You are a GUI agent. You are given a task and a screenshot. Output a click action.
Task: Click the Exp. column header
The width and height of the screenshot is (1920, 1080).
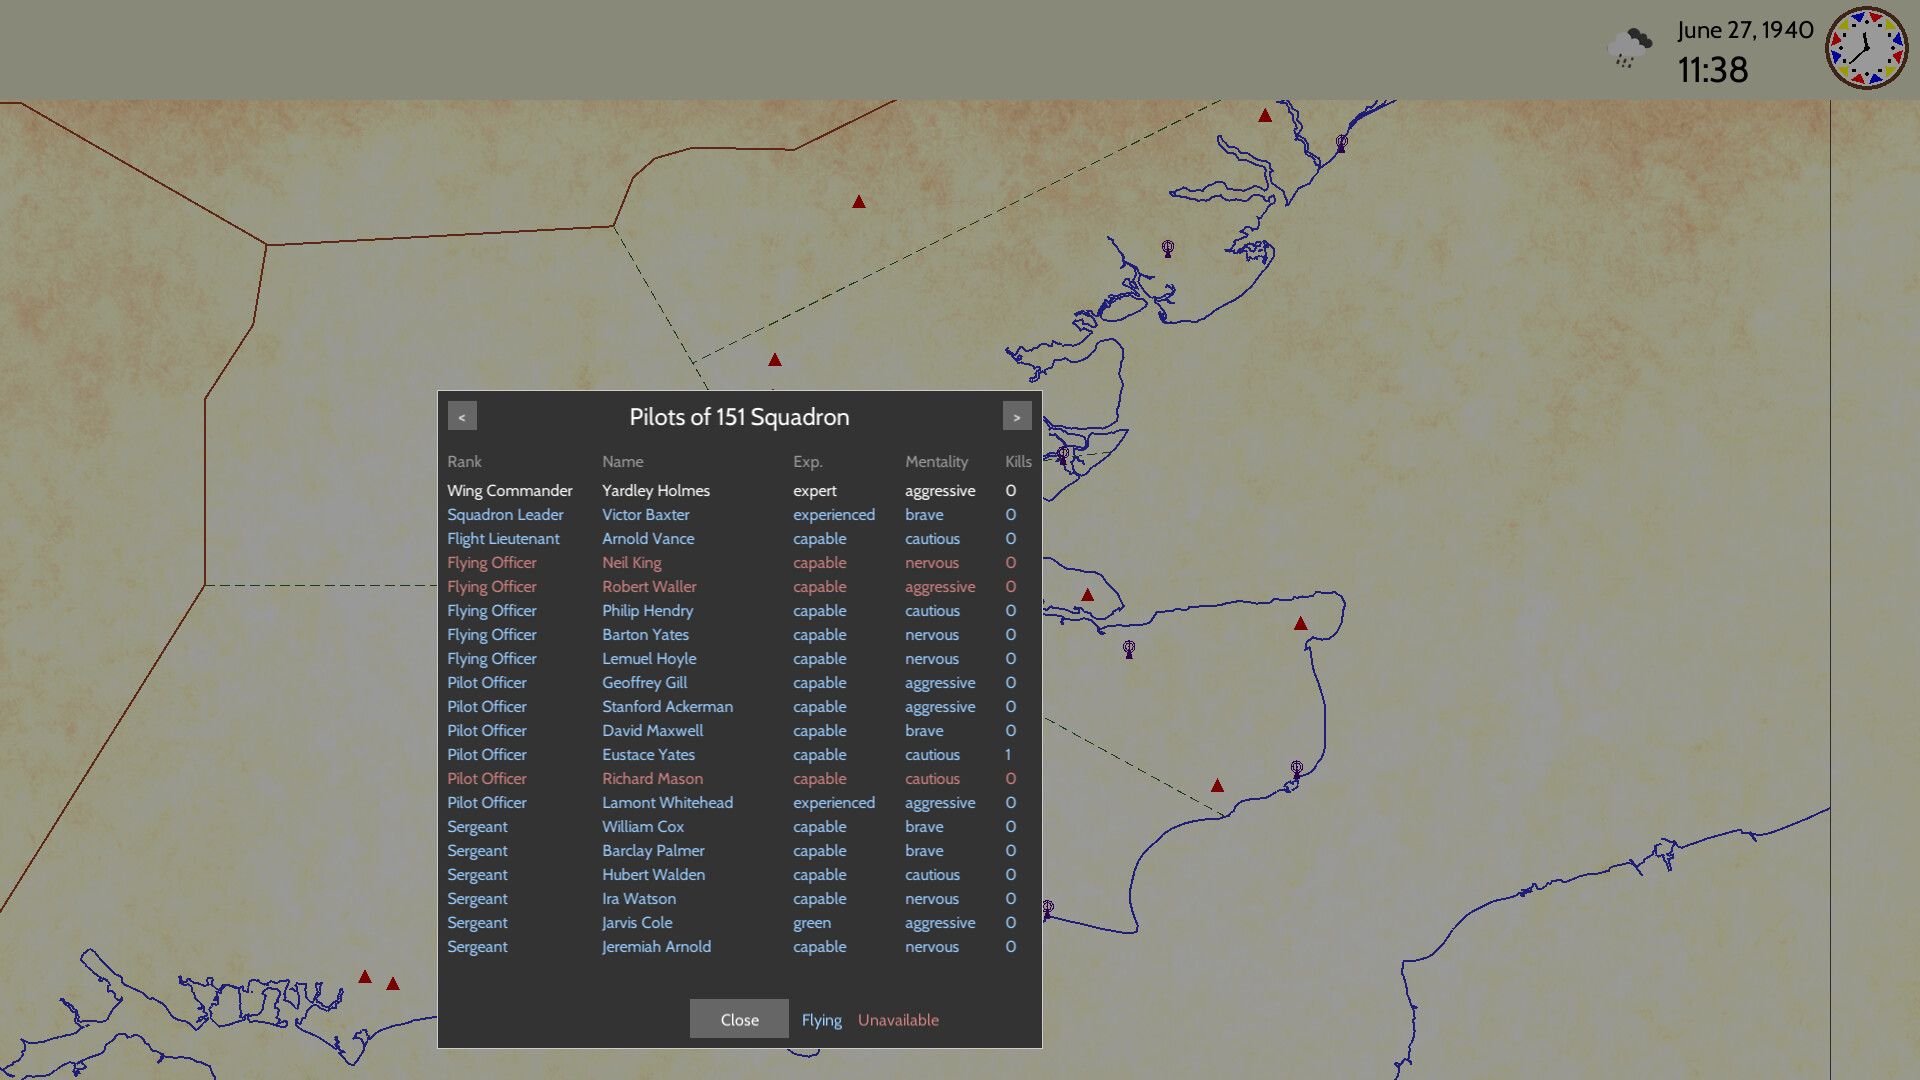[807, 462]
